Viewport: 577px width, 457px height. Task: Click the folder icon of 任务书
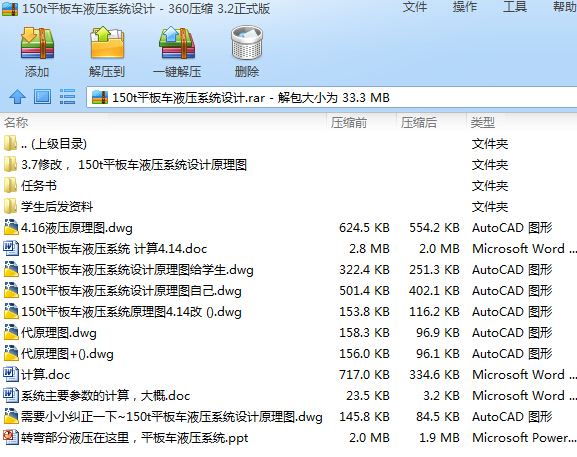pyautogui.click(x=10, y=185)
